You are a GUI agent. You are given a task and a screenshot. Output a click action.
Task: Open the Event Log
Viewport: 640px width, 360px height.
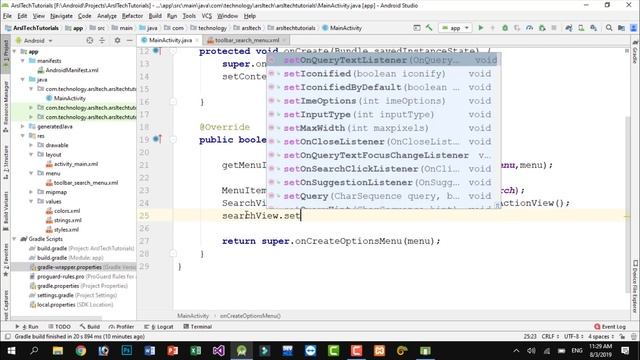pos(610,327)
